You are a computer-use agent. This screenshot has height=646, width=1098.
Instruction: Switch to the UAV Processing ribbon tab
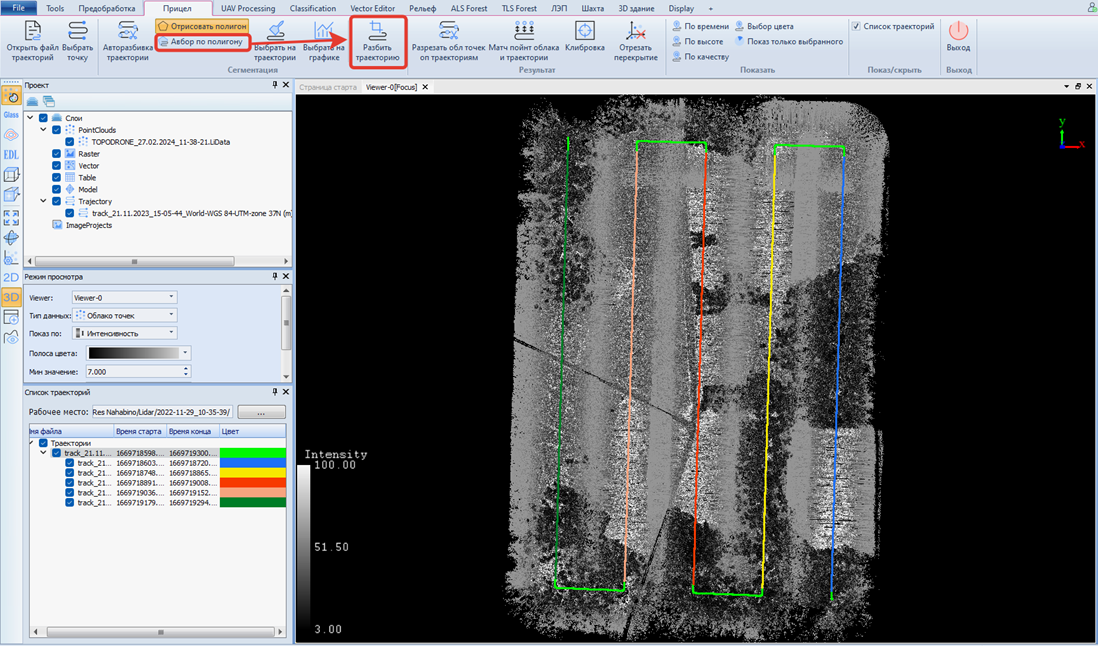(x=248, y=8)
